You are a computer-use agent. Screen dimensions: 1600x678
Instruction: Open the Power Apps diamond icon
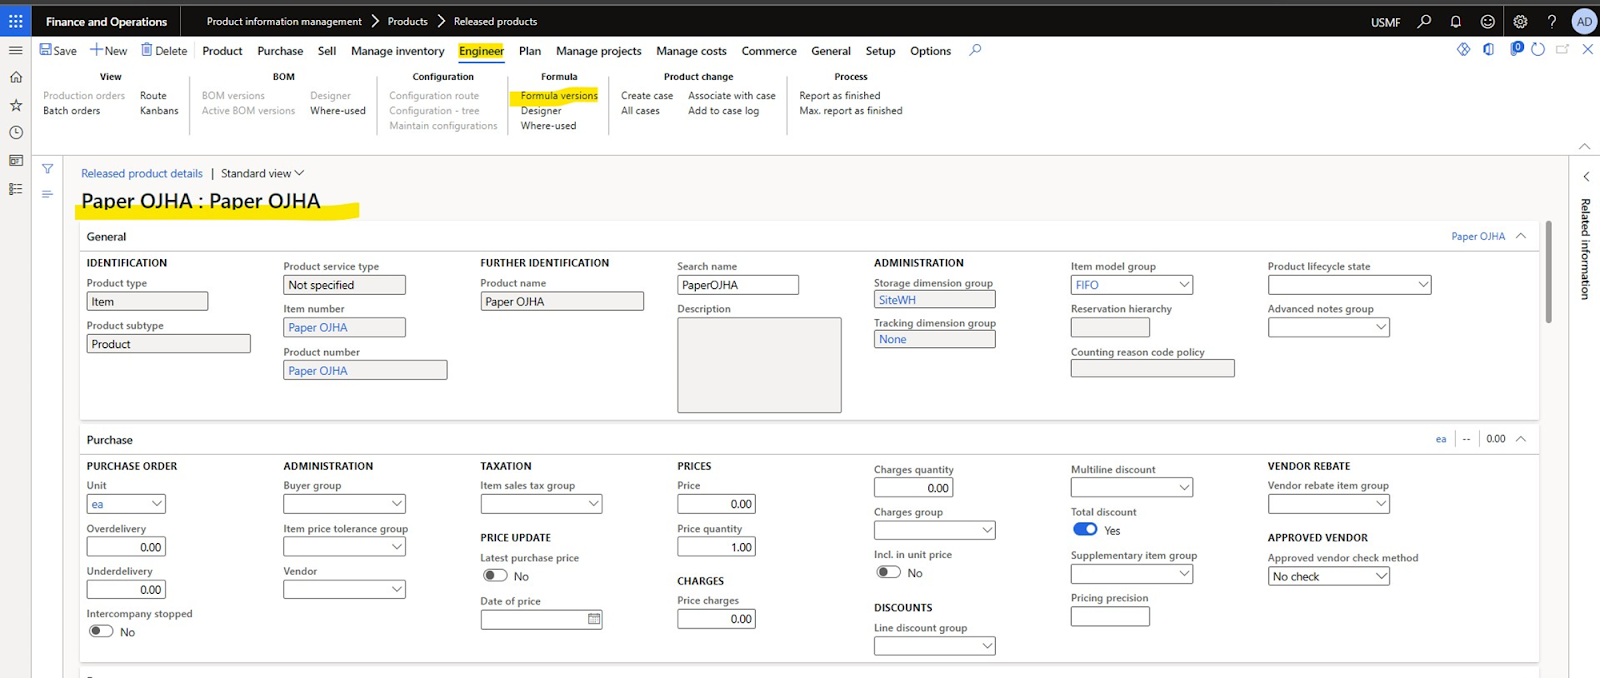point(1463,49)
